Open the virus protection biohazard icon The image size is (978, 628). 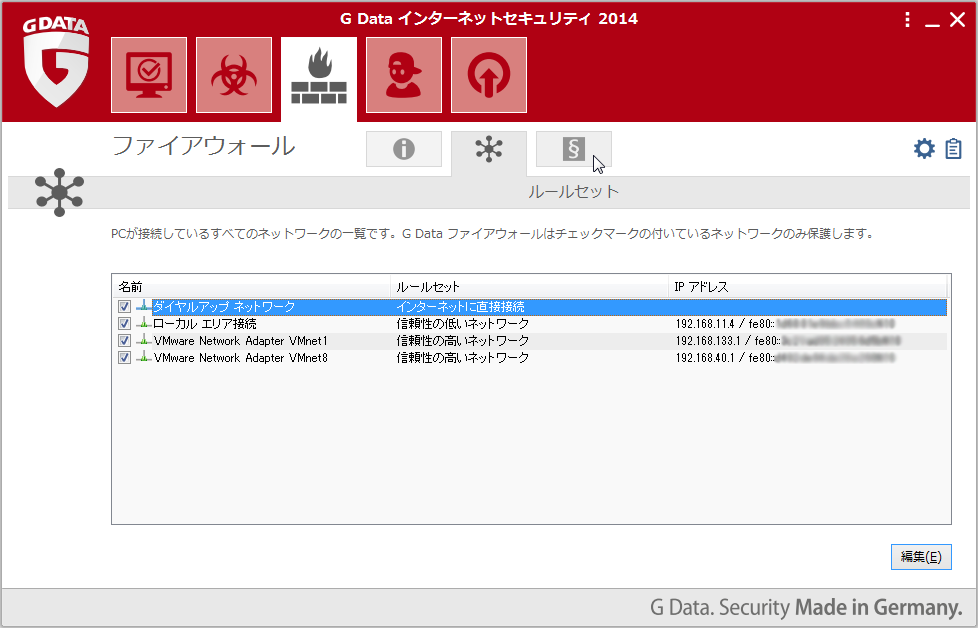coord(234,76)
